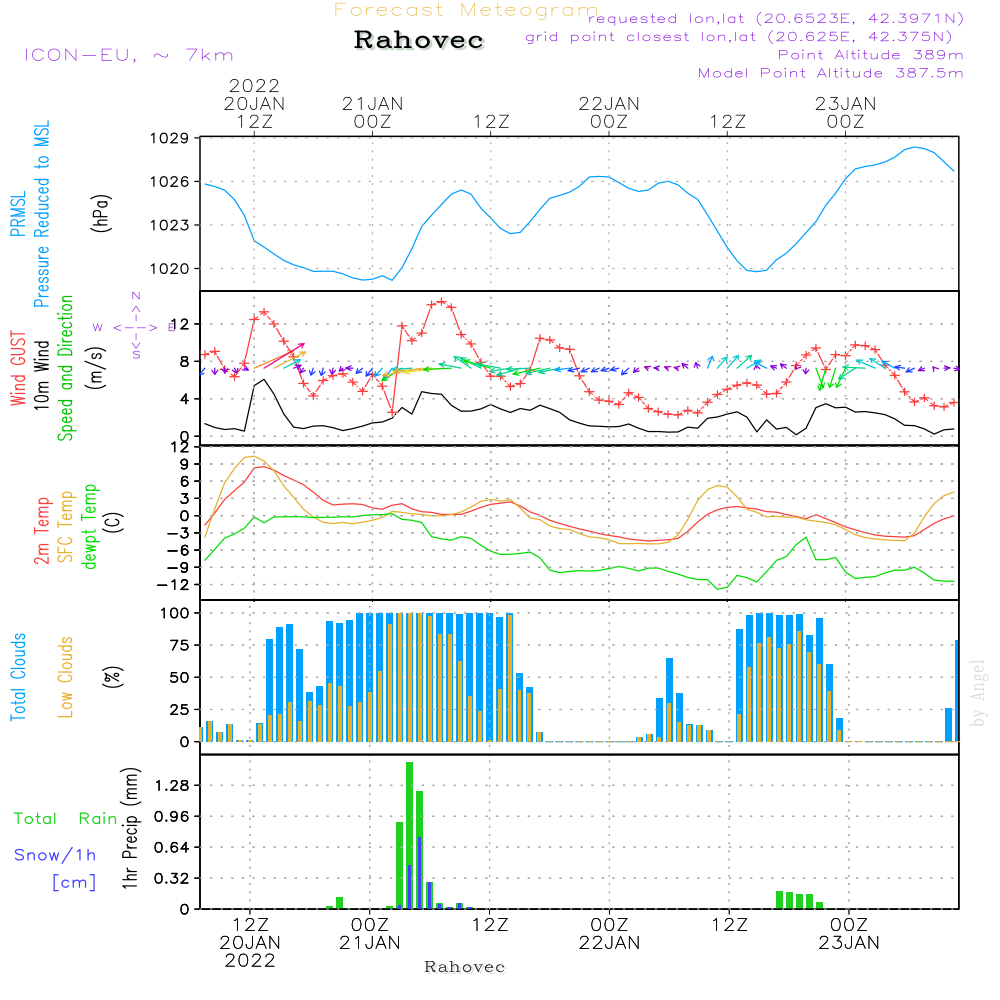Click the 'Model Point Altitude 387.5m' text

[830, 73]
